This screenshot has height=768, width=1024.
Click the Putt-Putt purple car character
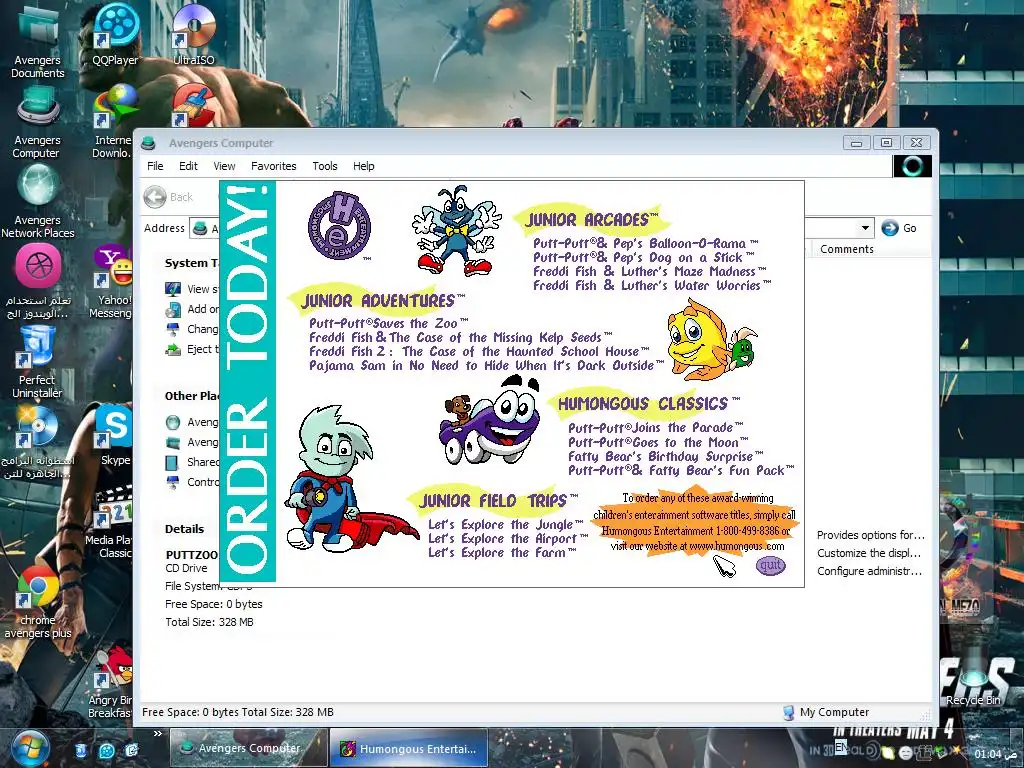pyautogui.click(x=489, y=421)
